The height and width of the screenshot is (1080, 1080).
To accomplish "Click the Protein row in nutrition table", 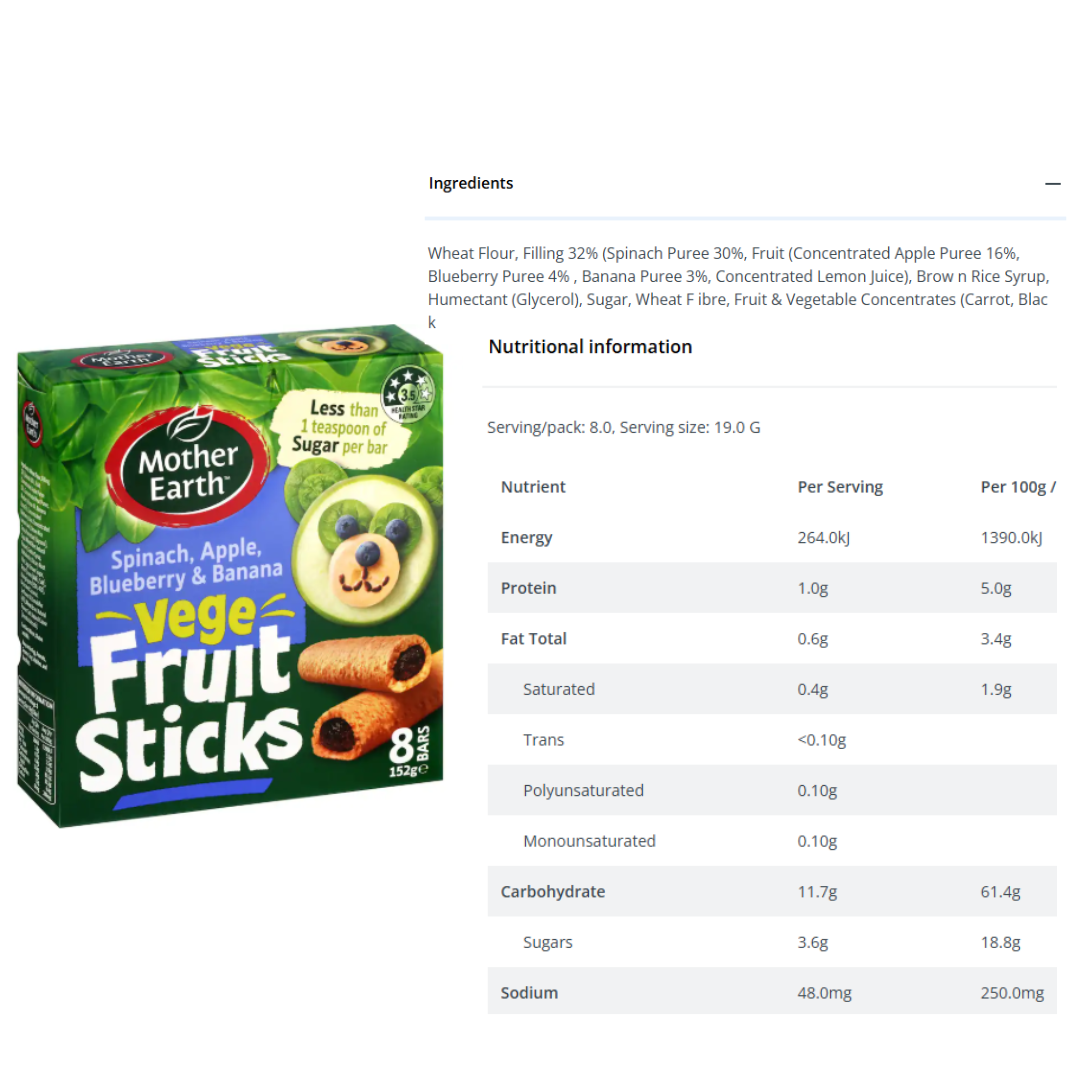I will tap(529, 588).
